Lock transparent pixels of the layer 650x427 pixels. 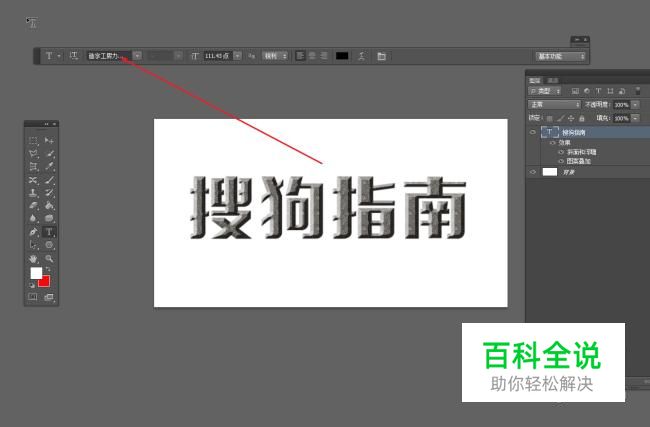point(550,119)
